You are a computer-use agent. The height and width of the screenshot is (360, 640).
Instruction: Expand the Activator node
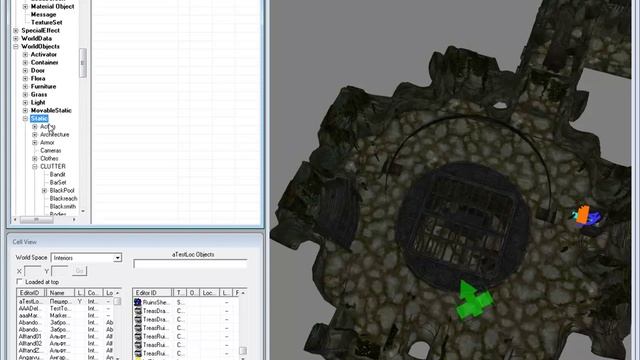[x=25, y=55]
